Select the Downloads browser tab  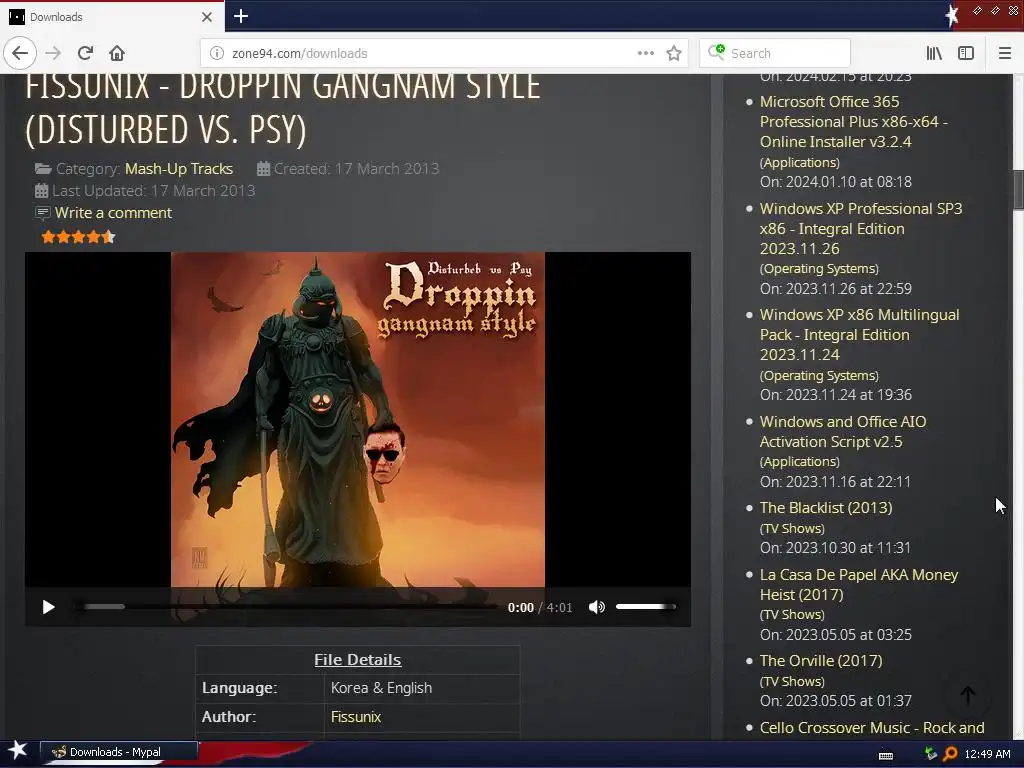click(112, 17)
